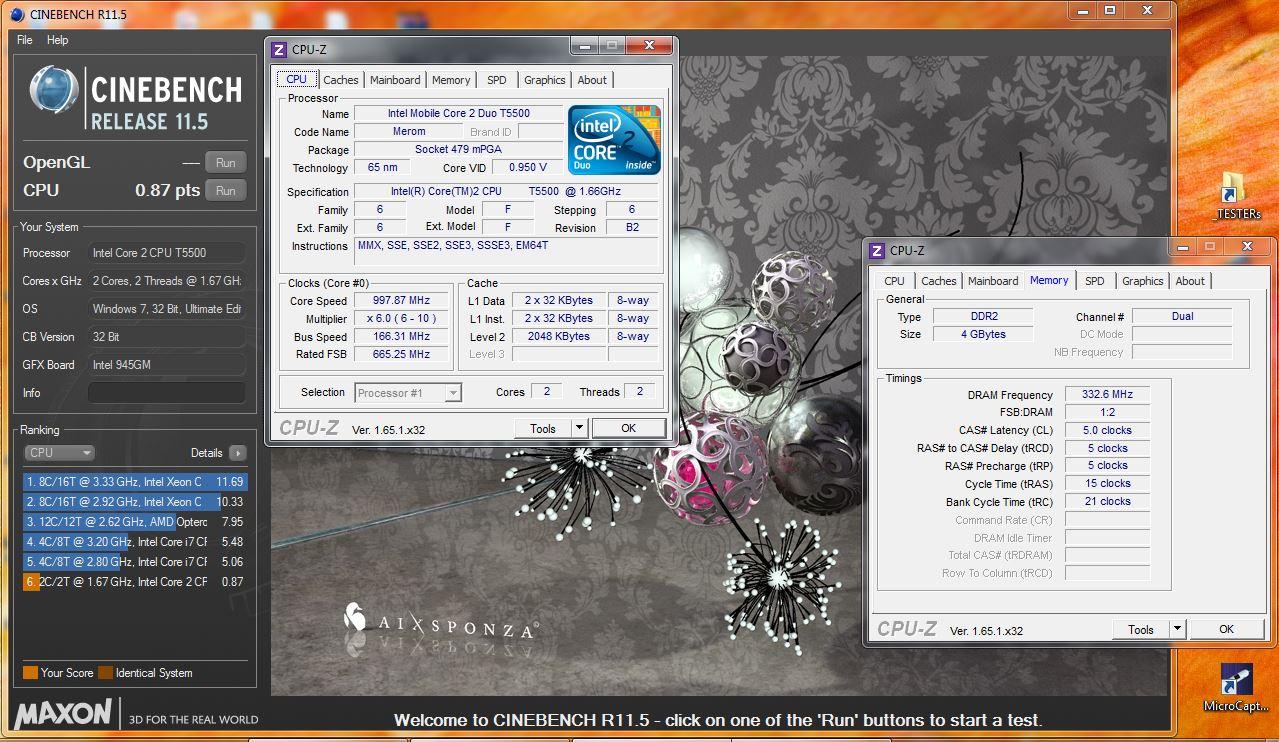Image resolution: width=1279 pixels, height=742 pixels.
Task: Click the FSB:DRAM value 1:2
Action: click(1107, 412)
